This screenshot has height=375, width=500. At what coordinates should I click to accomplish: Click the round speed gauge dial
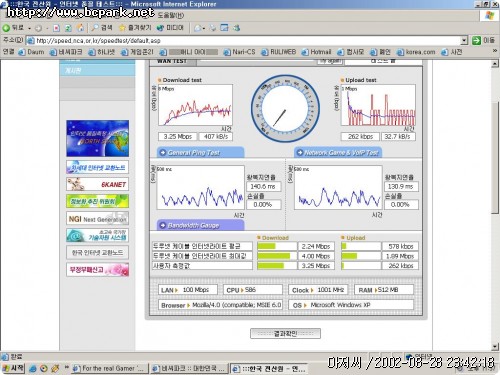tap(285, 109)
